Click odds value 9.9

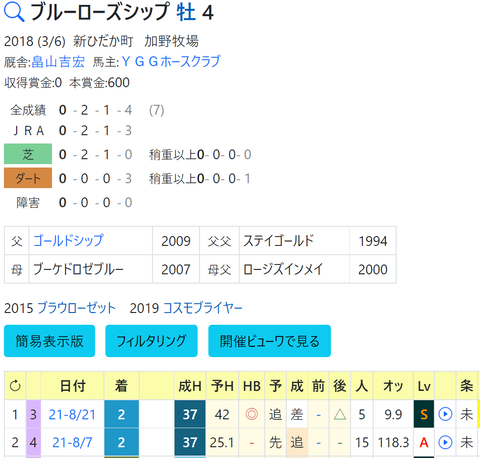coord(393,414)
